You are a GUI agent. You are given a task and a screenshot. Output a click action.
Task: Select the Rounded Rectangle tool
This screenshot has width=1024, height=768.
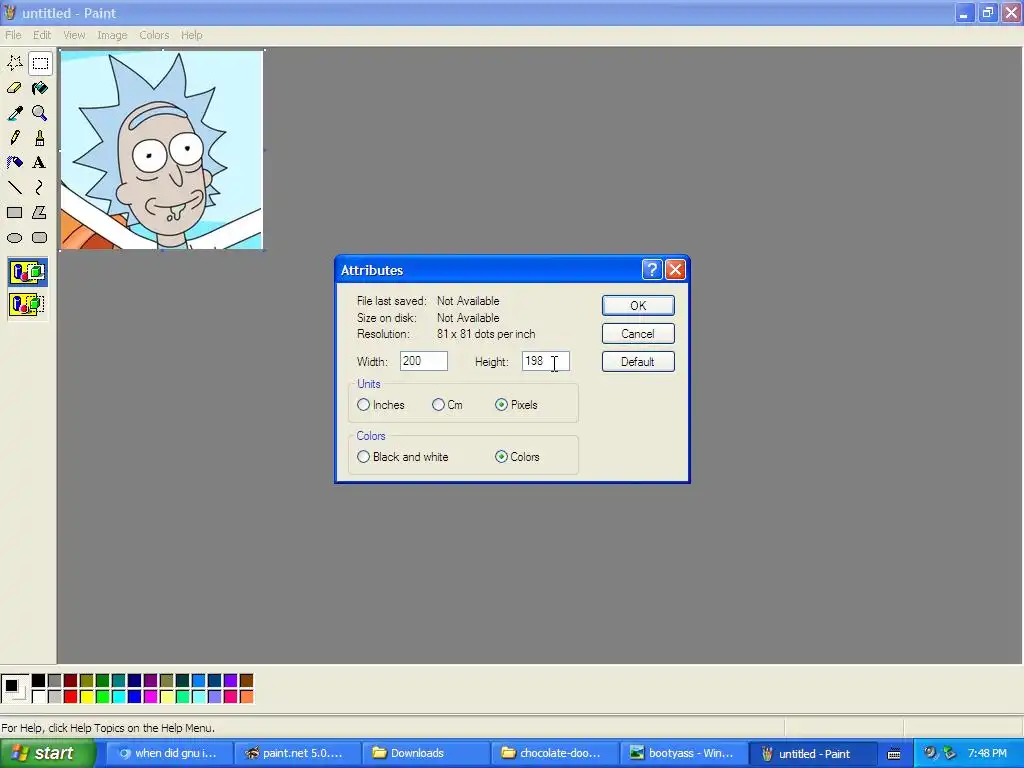pos(40,238)
